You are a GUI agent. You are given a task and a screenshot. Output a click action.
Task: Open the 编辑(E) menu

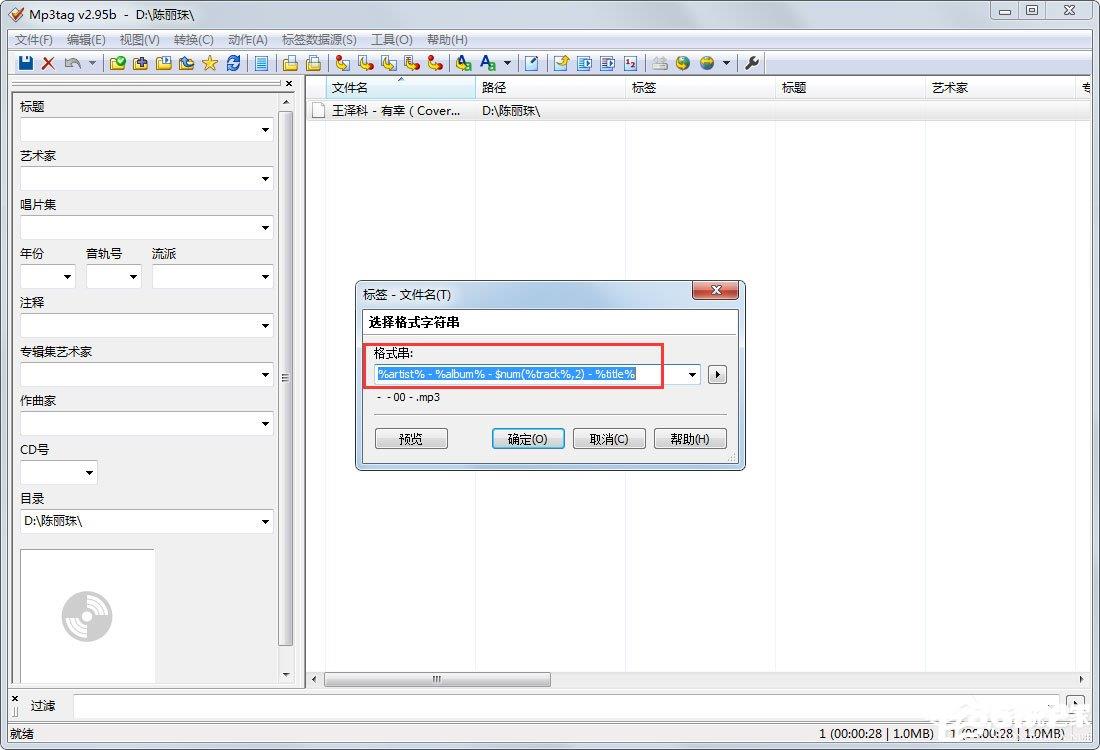pyautogui.click(x=86, y=40)
